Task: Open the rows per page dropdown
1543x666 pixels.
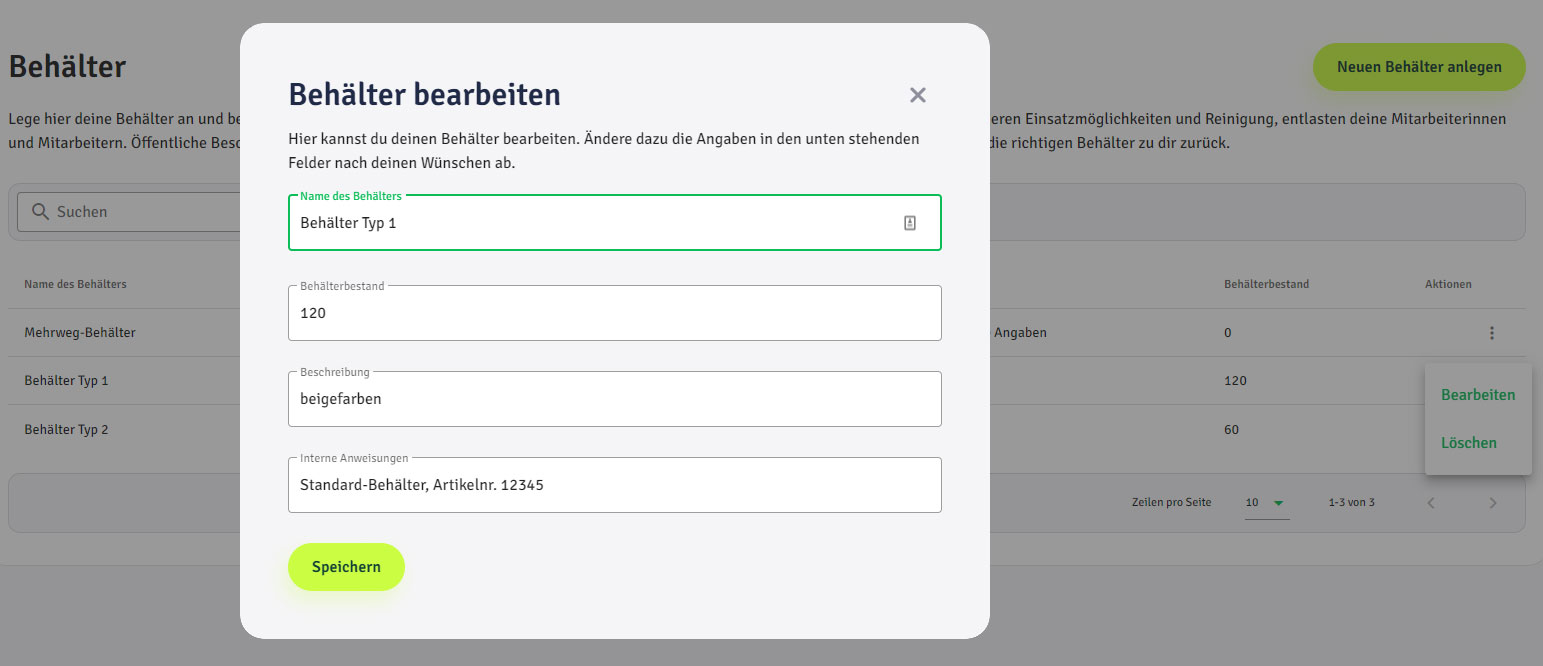Action: point(1265,503)
